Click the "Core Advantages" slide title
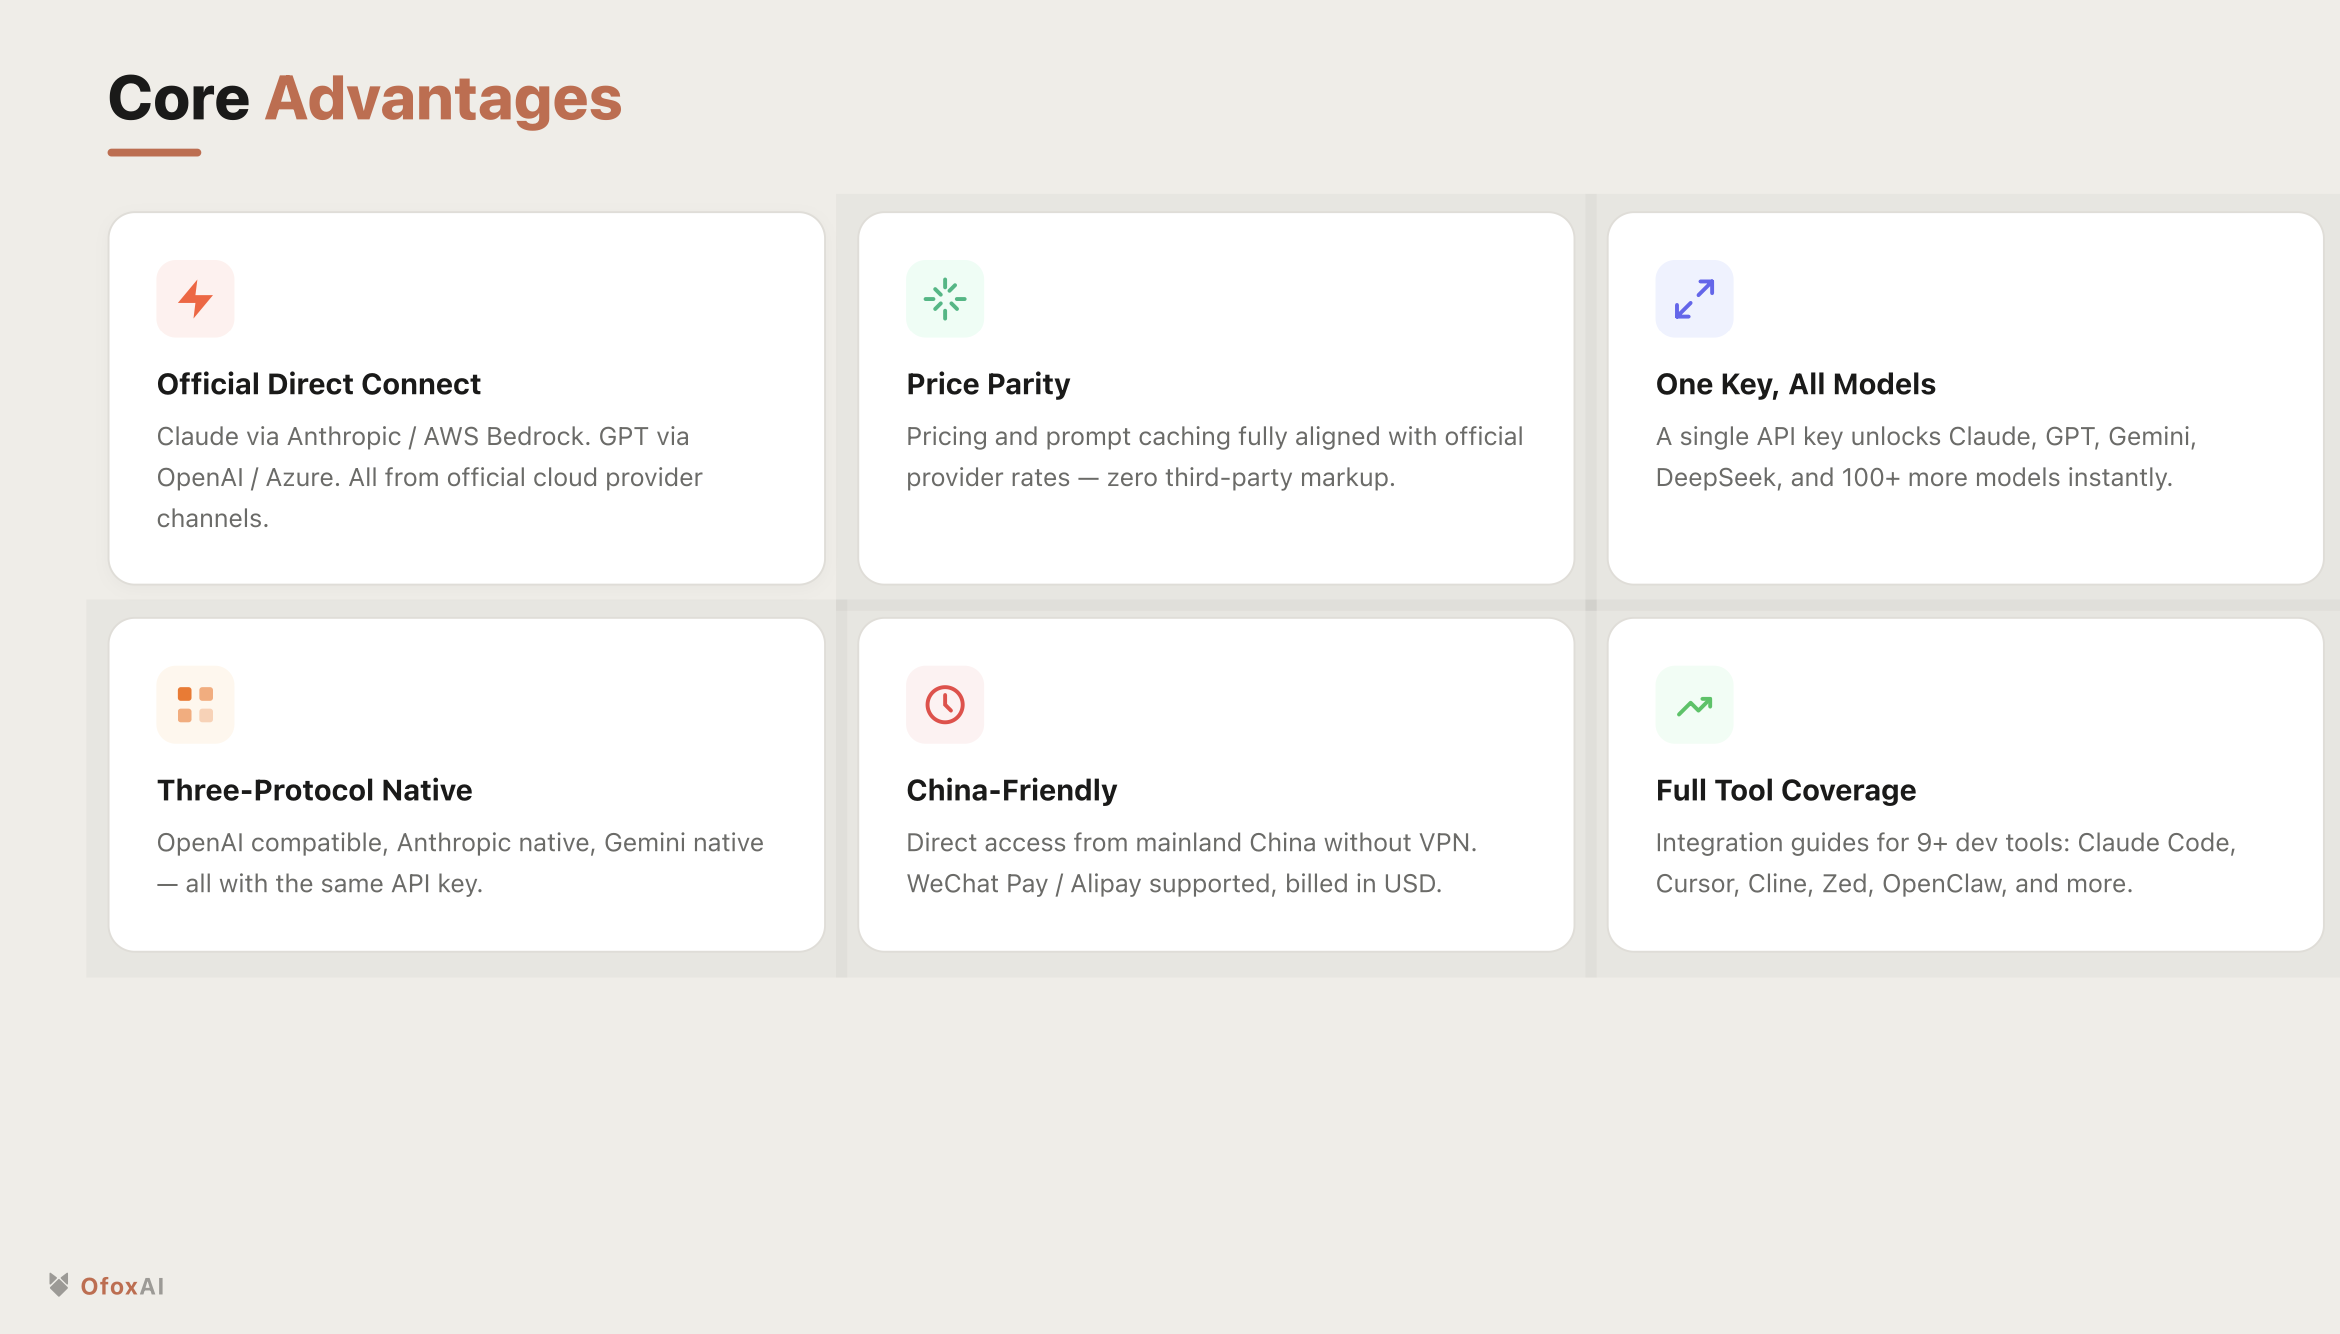 [x=365, y=98]
